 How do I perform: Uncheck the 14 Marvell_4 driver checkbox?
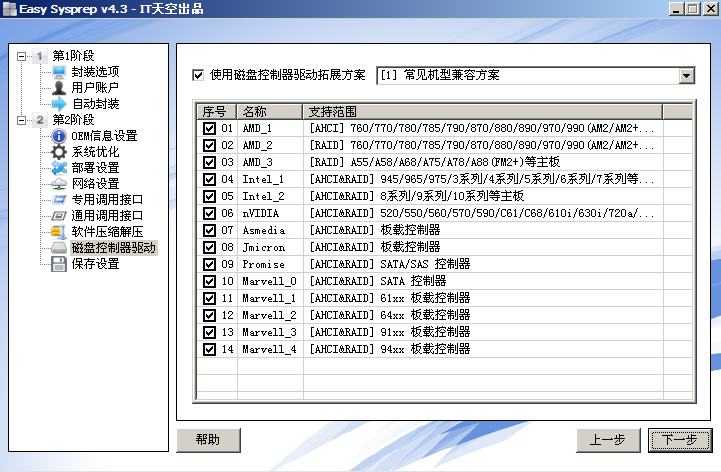pyautogui.click(x=209, y=349)
